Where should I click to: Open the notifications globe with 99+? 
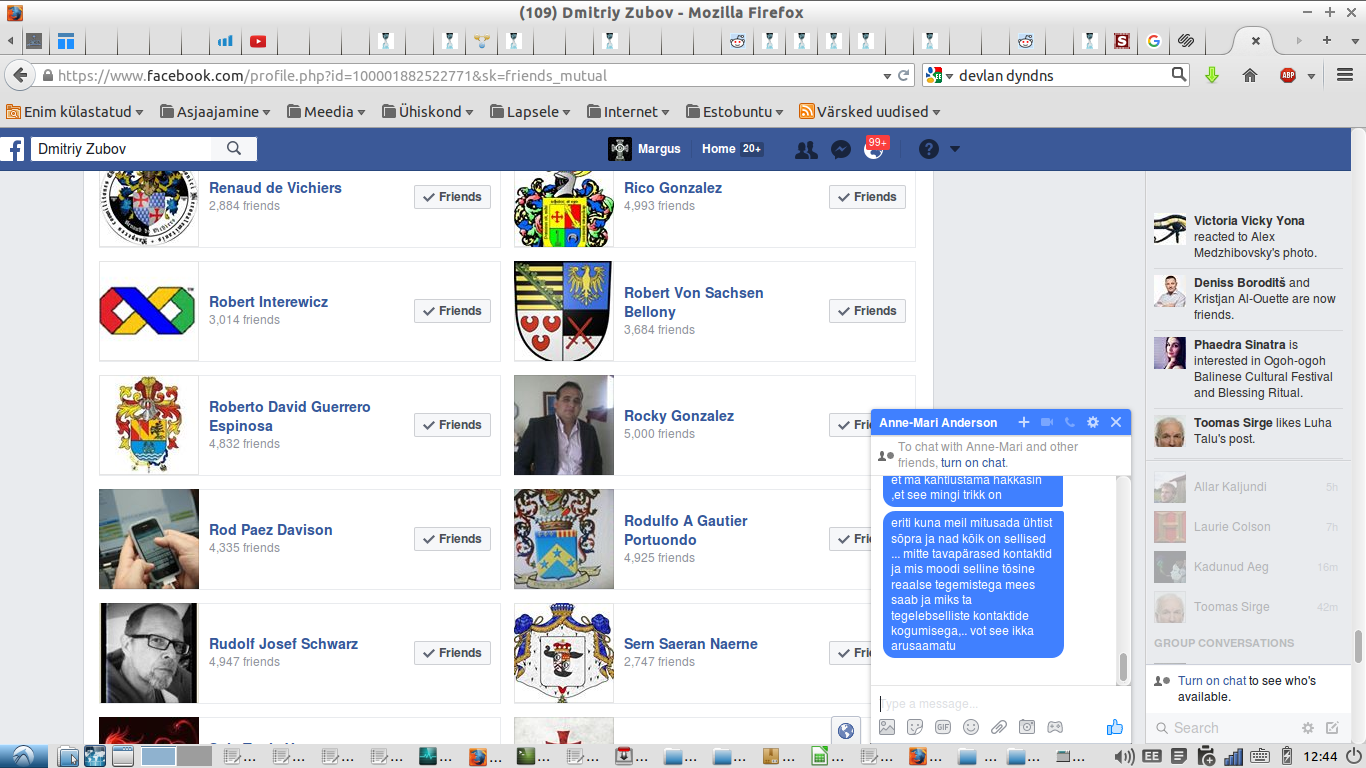point(875,149)
